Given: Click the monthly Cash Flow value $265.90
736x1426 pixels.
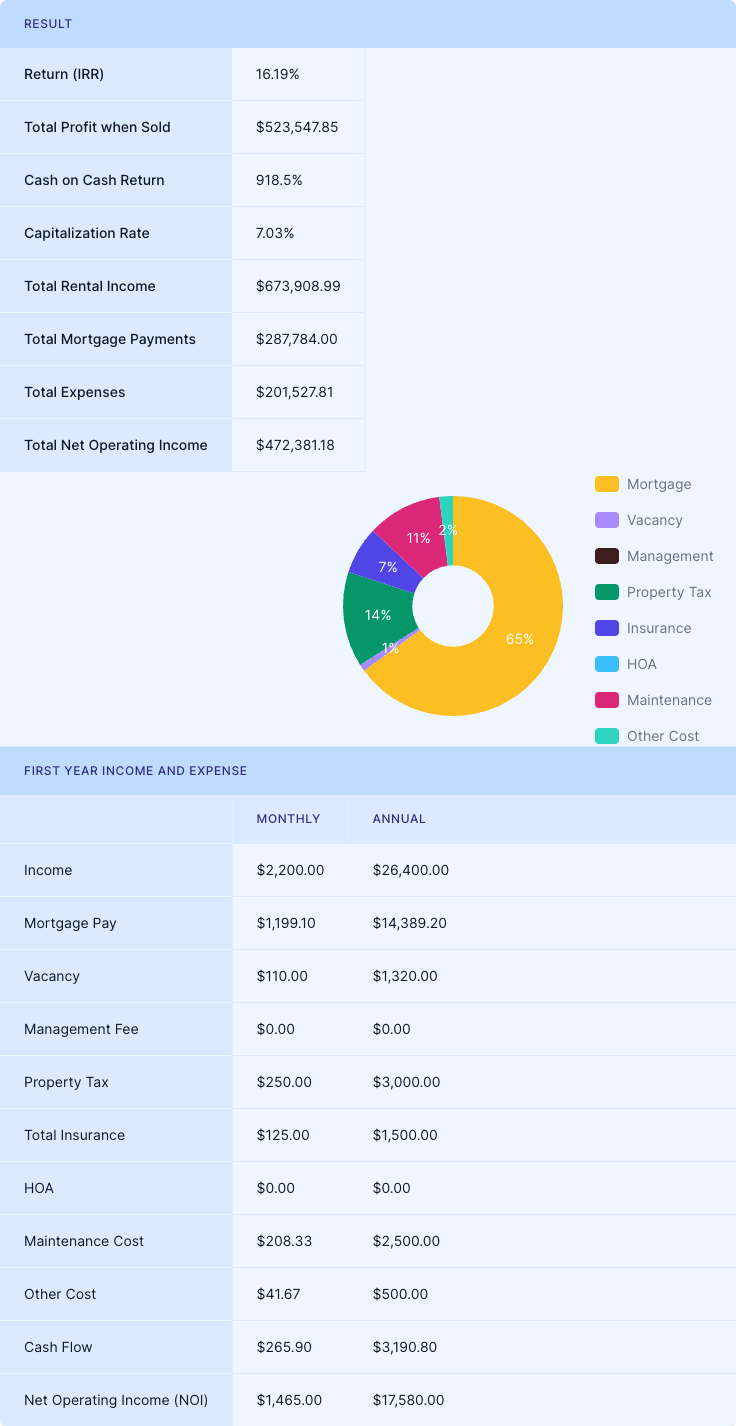Looking at the screenshot, I should pyautogui.click(x=284, y=1347).
